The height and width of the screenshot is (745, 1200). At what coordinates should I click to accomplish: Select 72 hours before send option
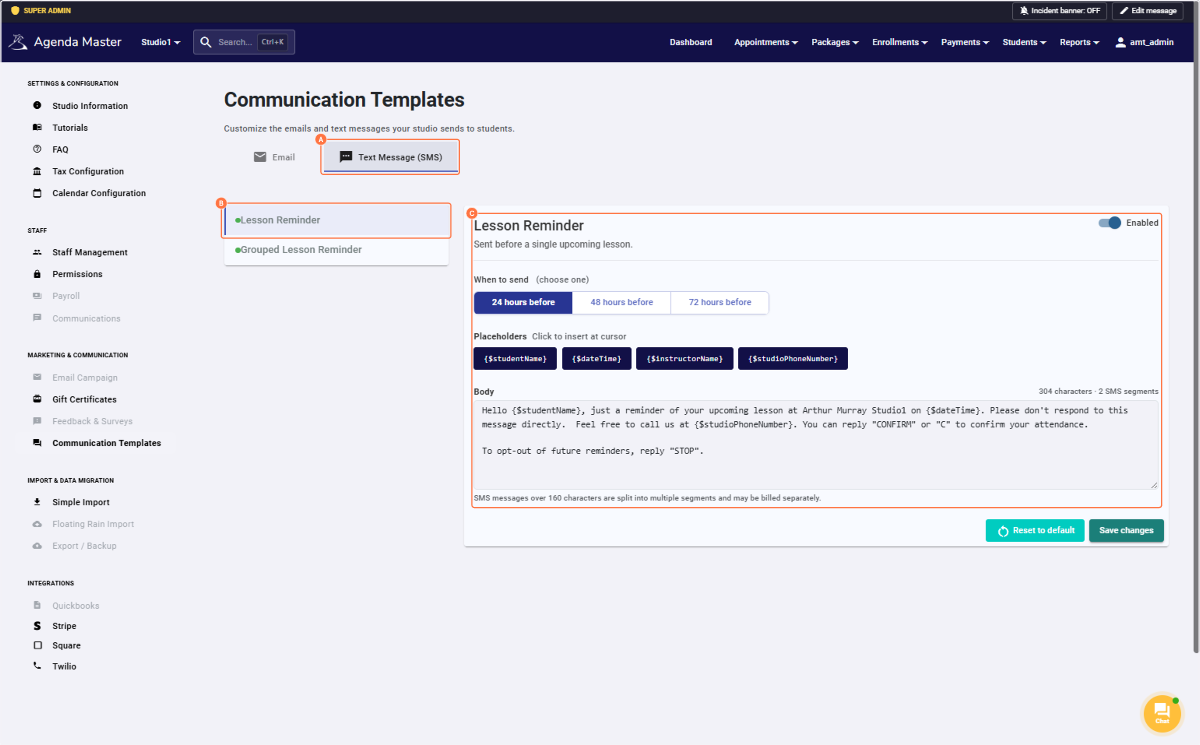pyautogui.click(x=719, y=302)
